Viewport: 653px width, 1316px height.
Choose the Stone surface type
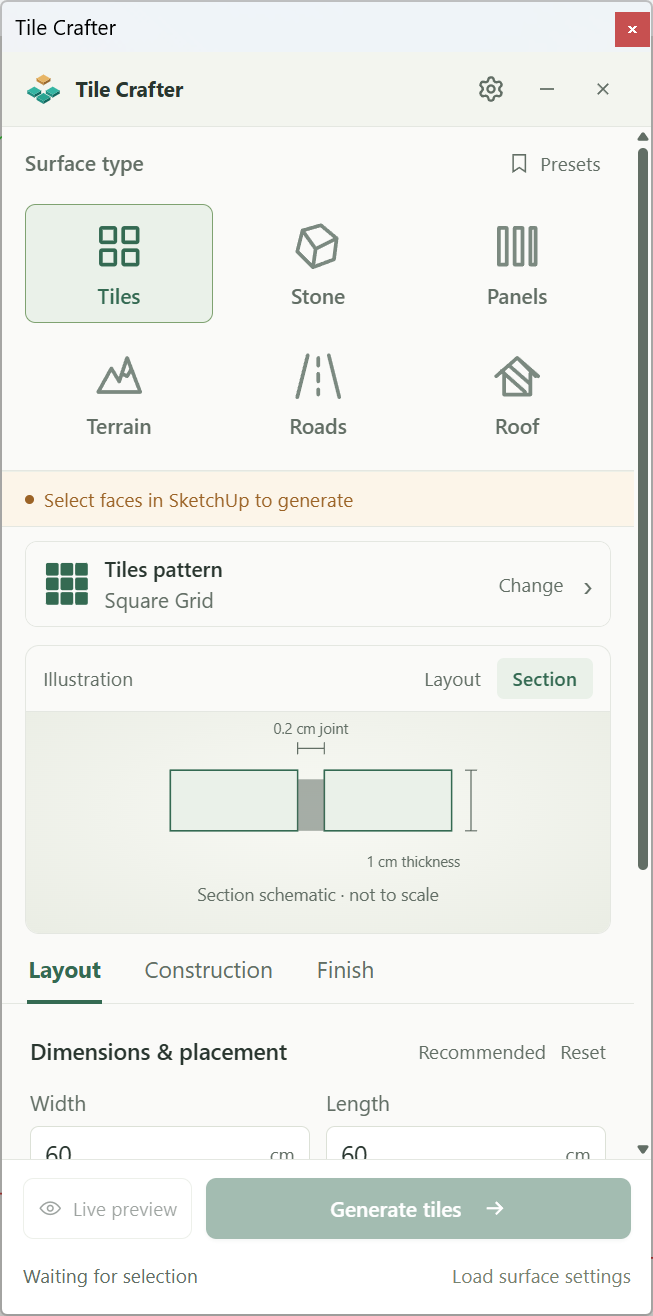318,263
